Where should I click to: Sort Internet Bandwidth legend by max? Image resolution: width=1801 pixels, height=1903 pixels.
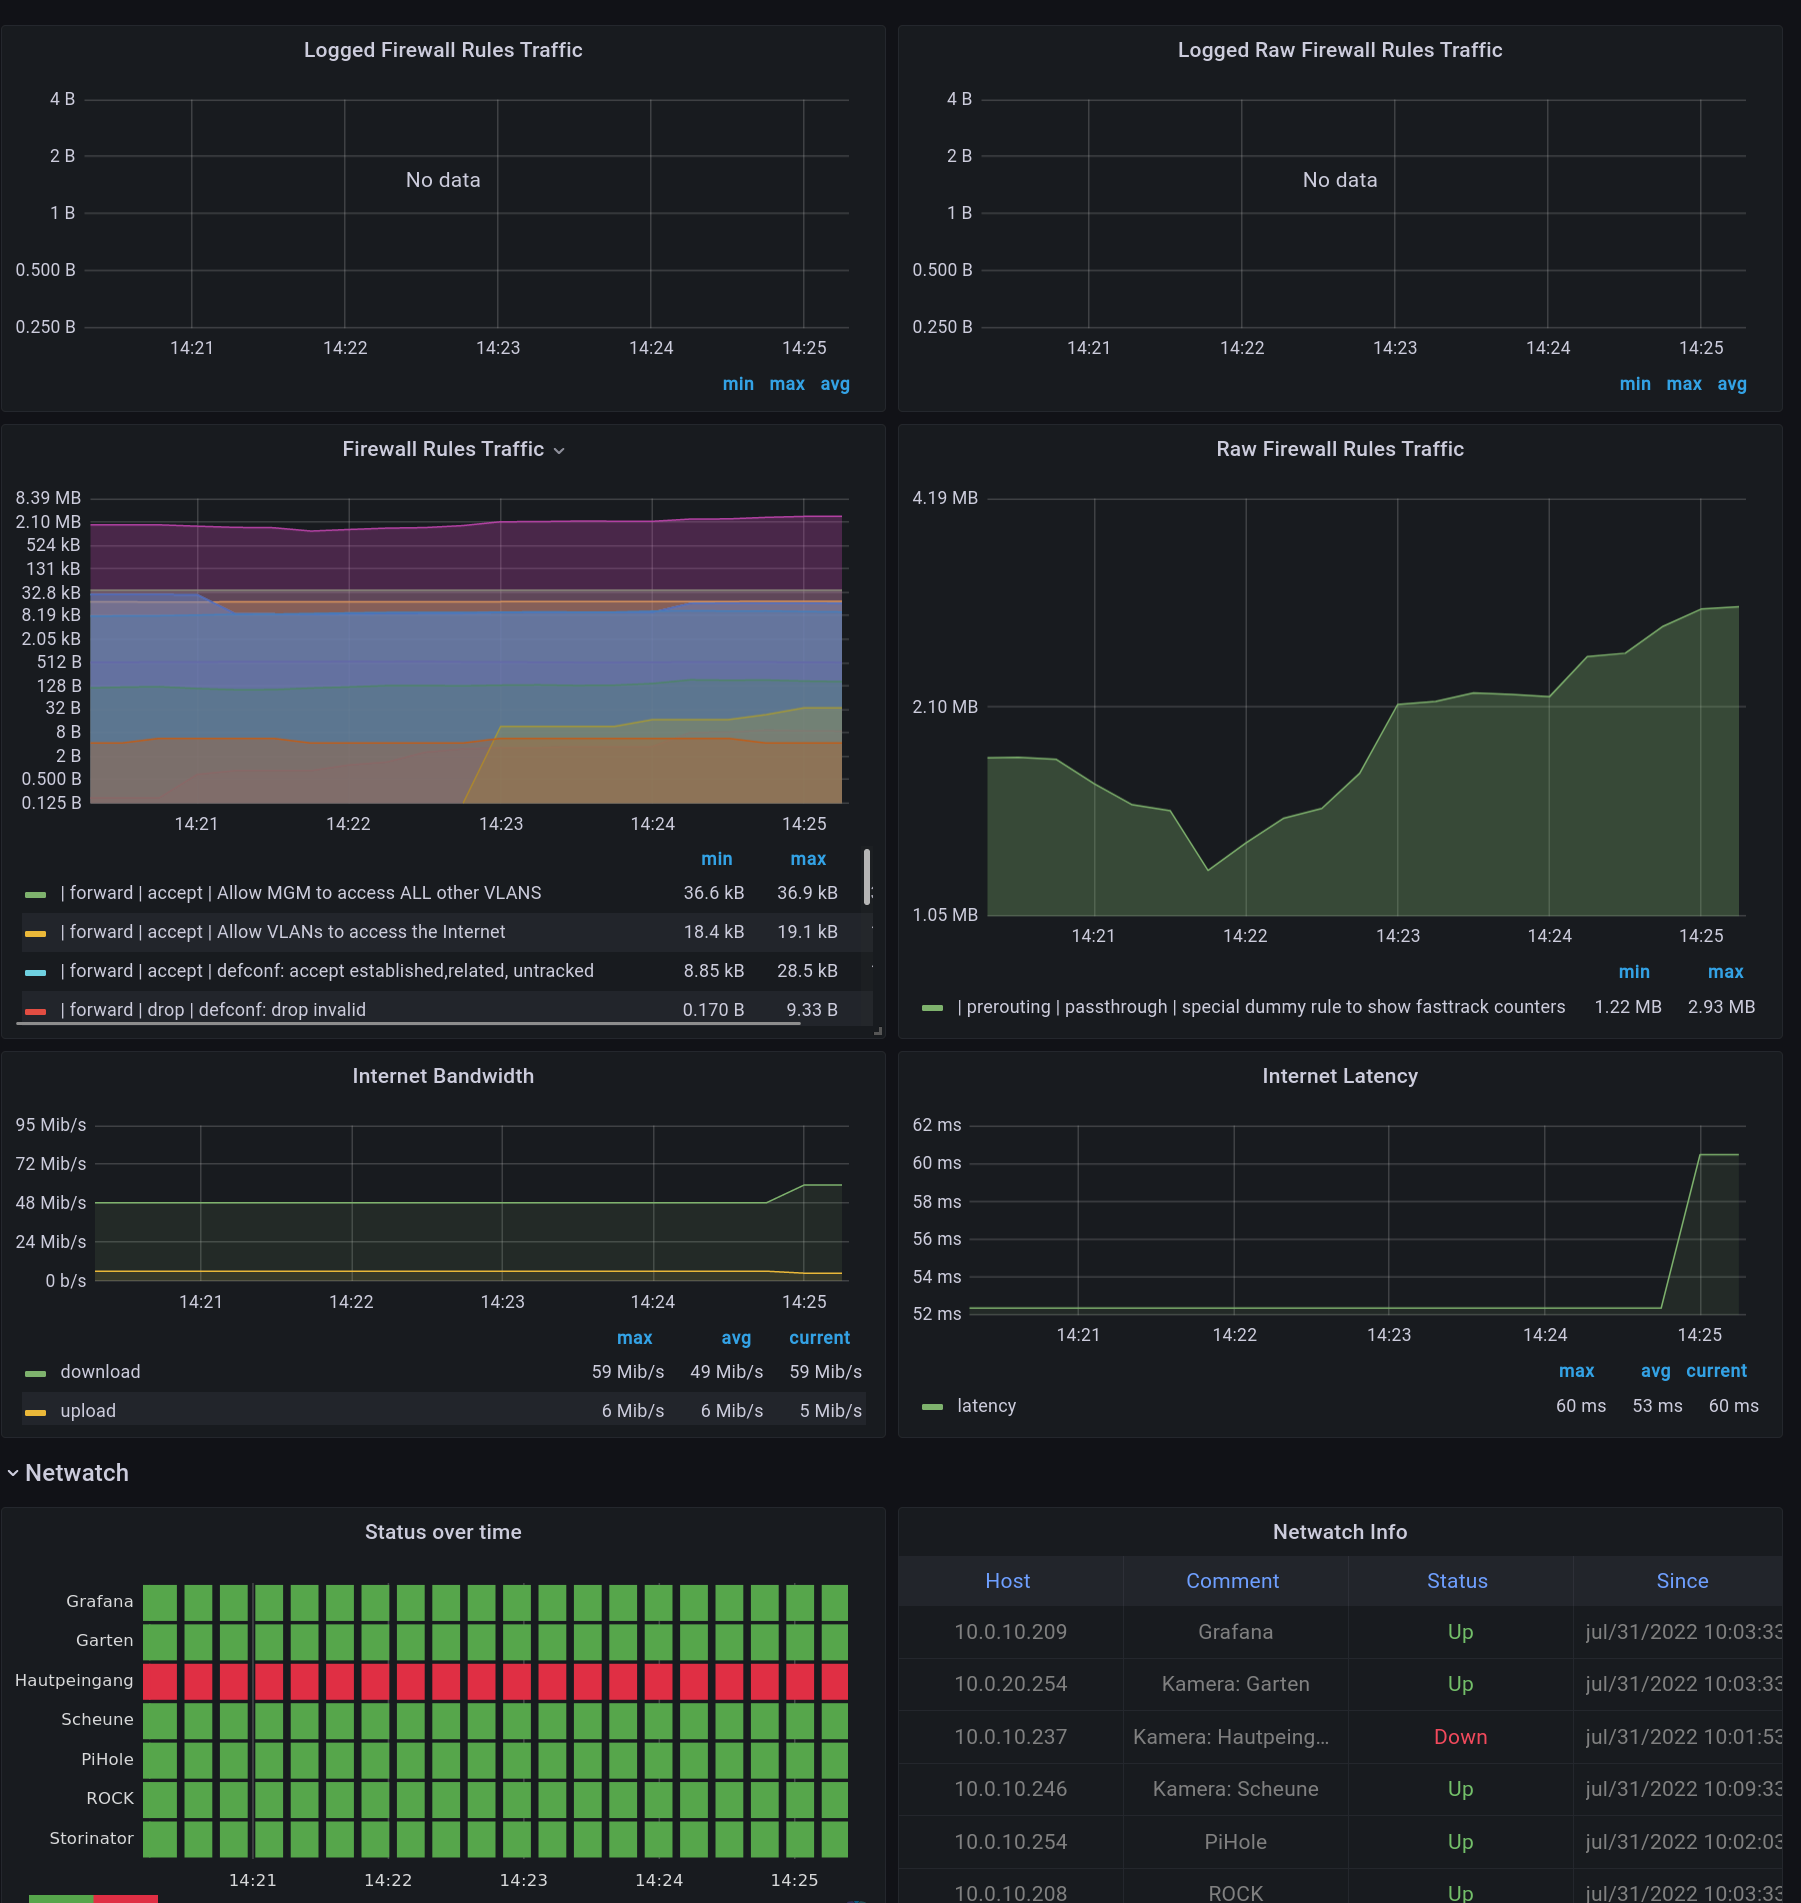tap(634, 1338)
